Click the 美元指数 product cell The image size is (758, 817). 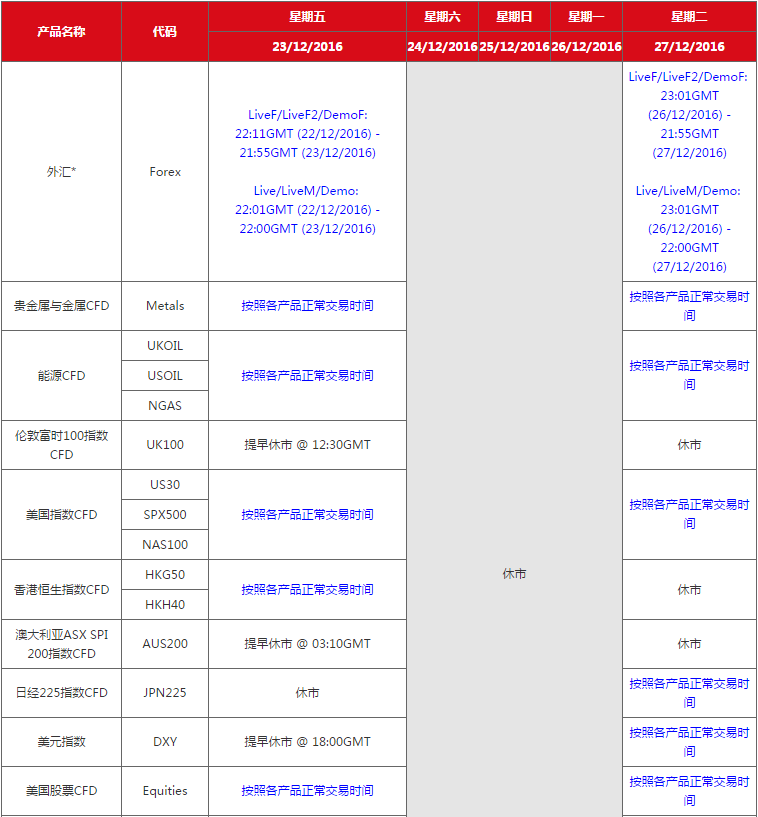click(x=61, y=742)
